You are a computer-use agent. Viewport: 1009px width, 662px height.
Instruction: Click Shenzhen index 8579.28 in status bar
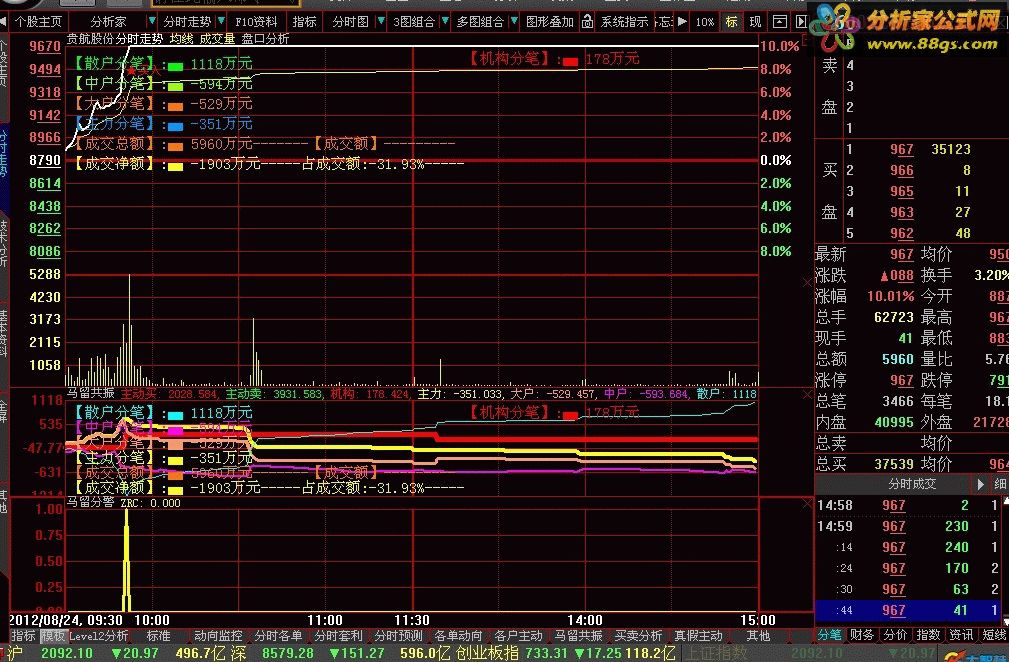[287, 654]
